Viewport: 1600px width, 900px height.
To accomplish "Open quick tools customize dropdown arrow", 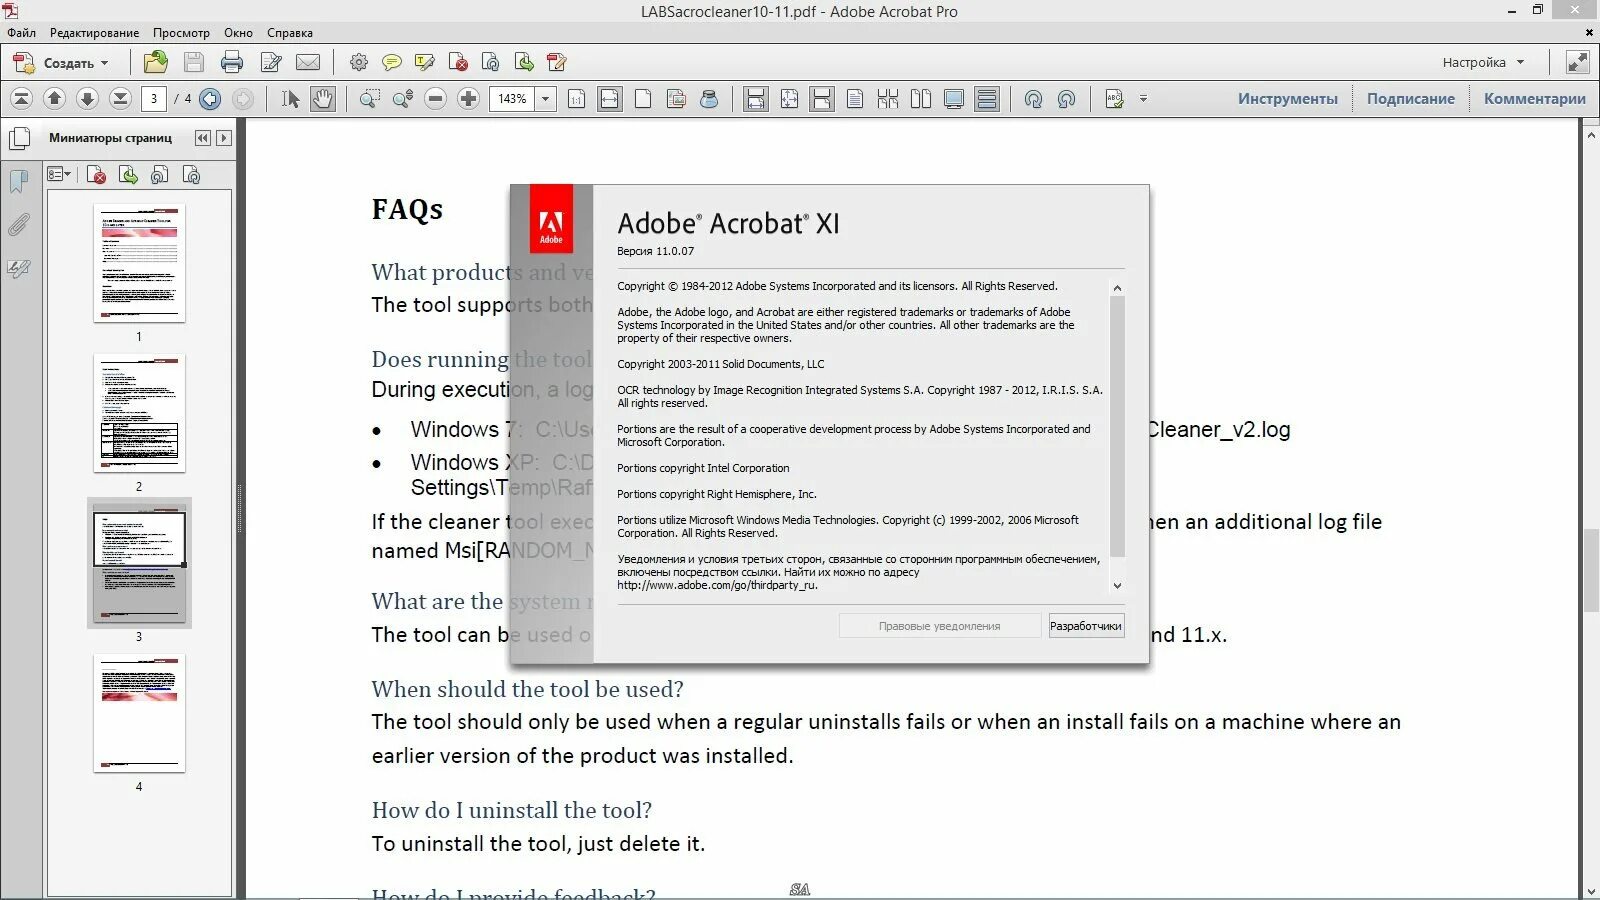I will 1143,98.
